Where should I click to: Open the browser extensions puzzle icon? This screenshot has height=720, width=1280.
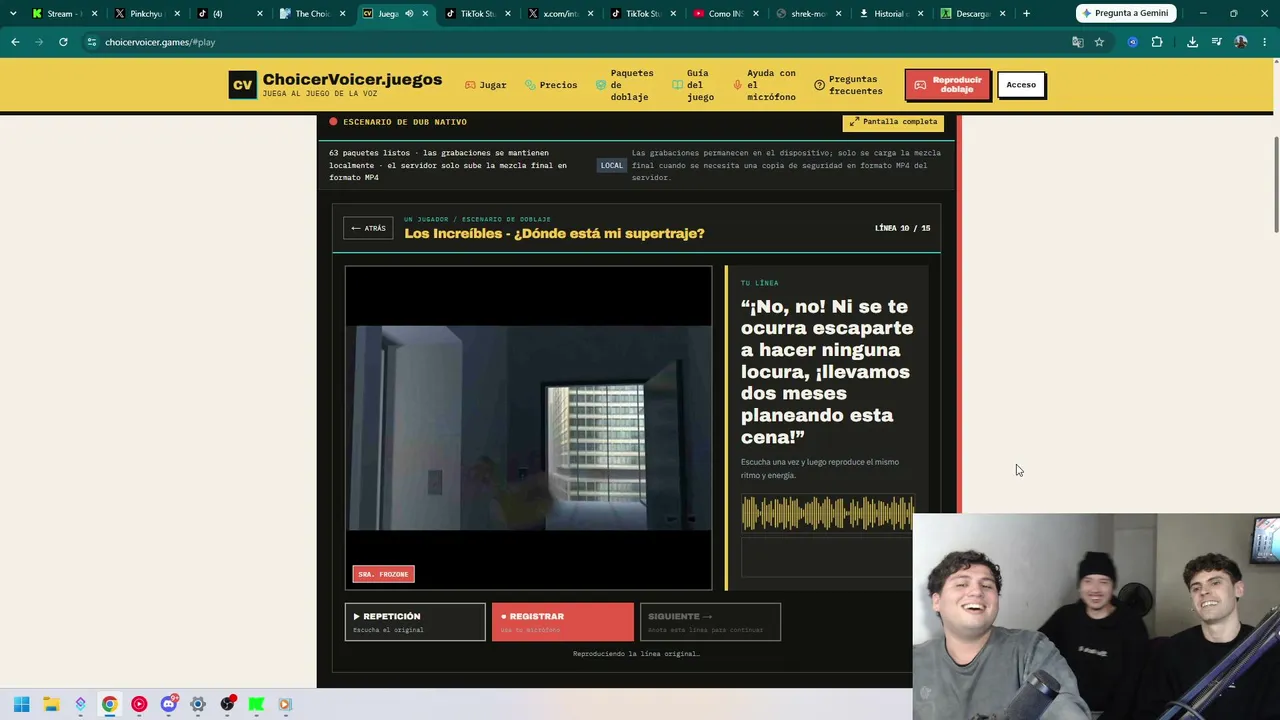pos(1157,42)
